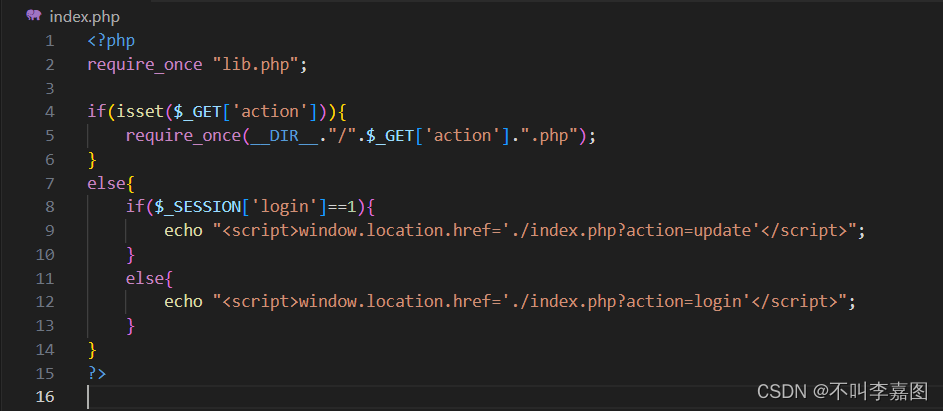Click line number 4 in gutter
The image size is (943, 411).
(x=49, y=113)
